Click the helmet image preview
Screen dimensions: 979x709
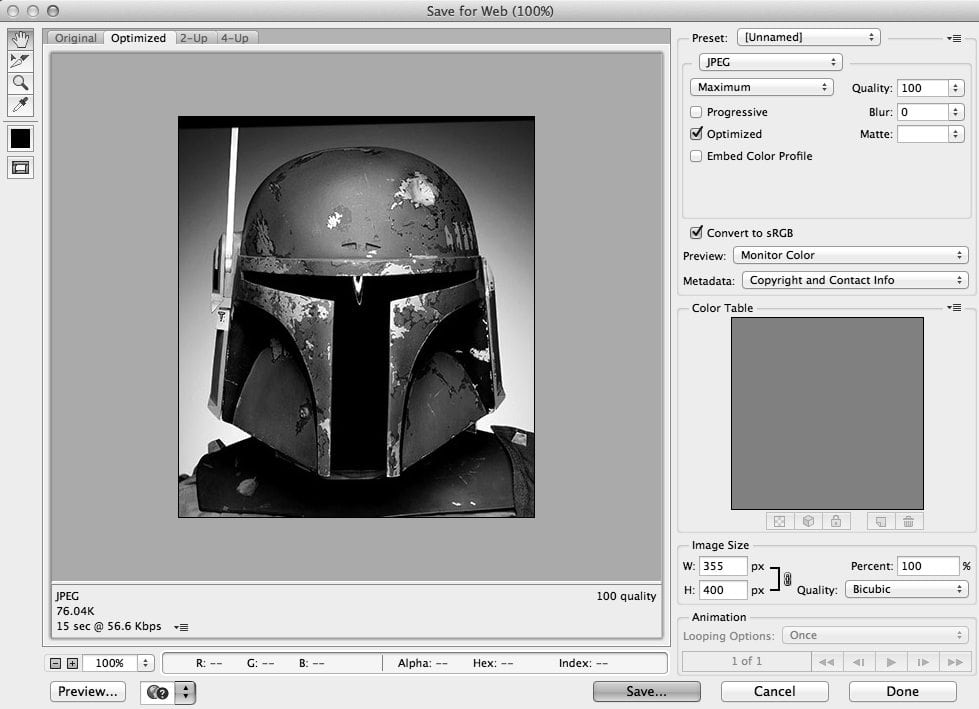(357, 316)
